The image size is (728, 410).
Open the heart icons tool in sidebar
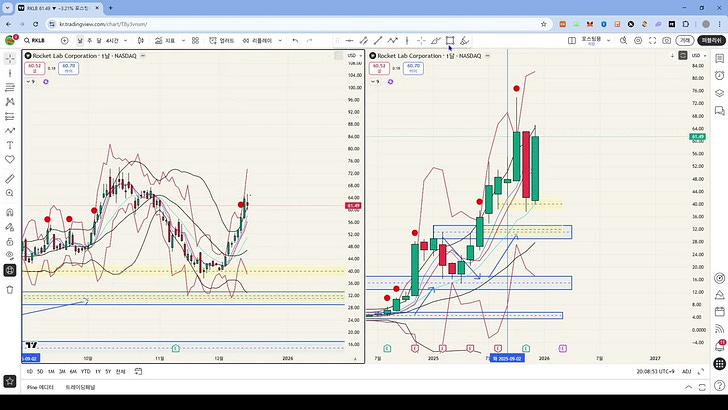tap(10, 159)
